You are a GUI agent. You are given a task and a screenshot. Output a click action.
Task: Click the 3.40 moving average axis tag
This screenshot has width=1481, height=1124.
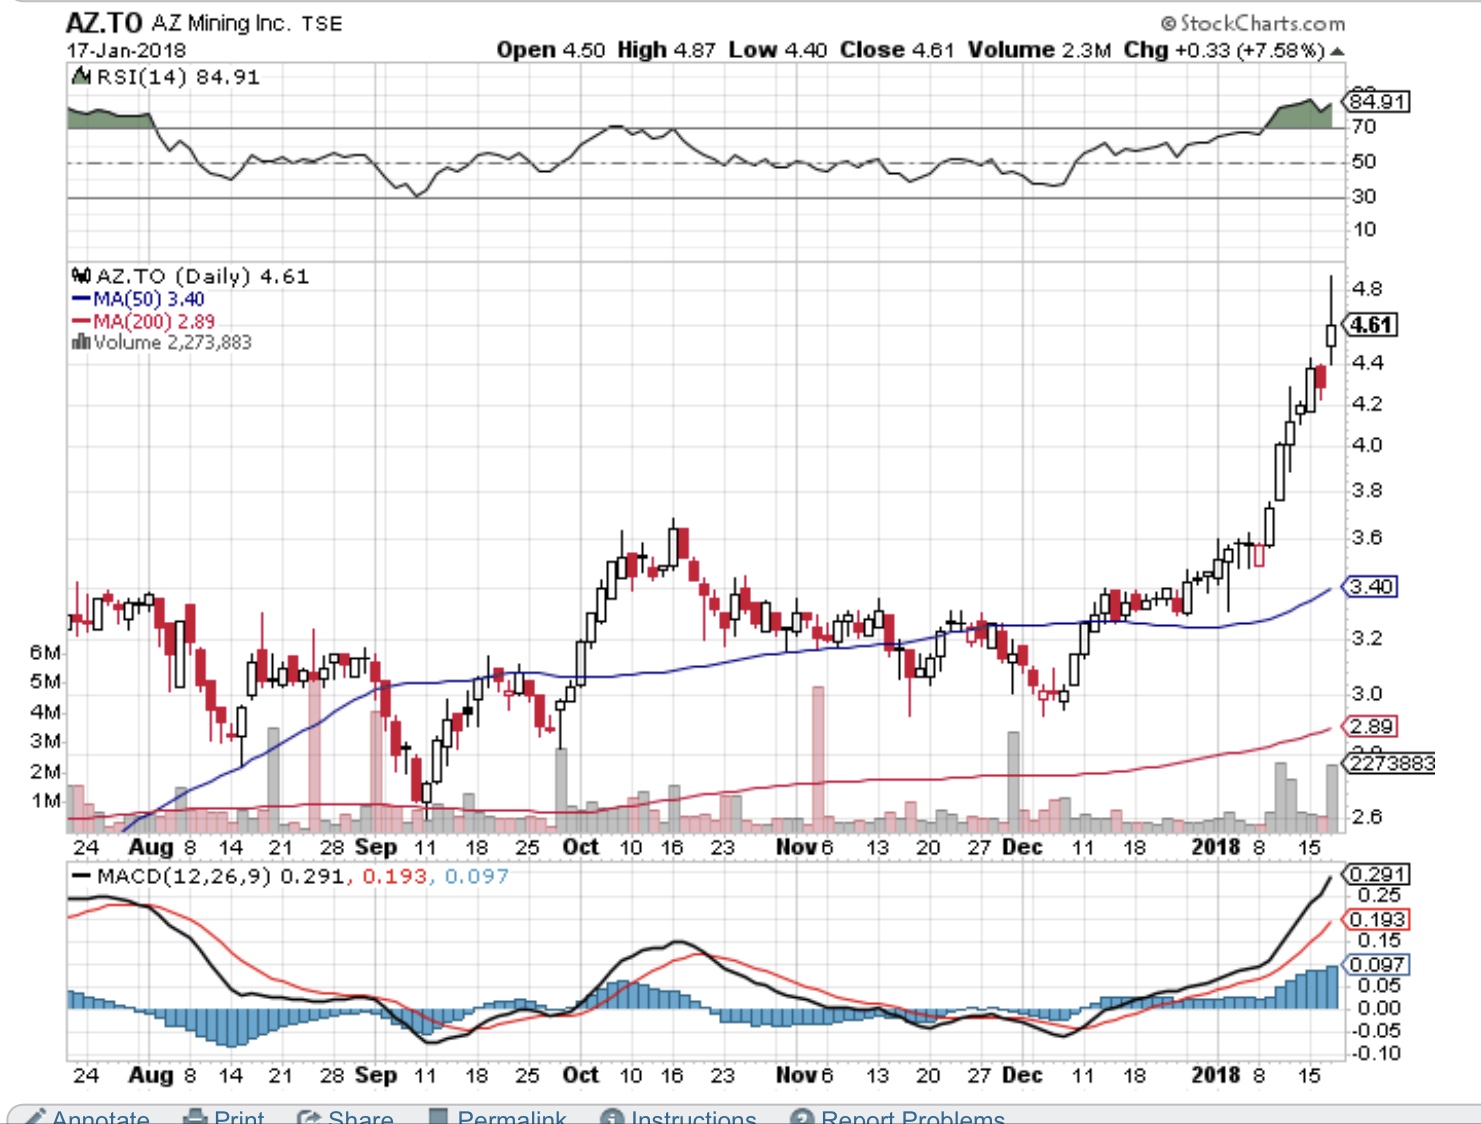1371,587
